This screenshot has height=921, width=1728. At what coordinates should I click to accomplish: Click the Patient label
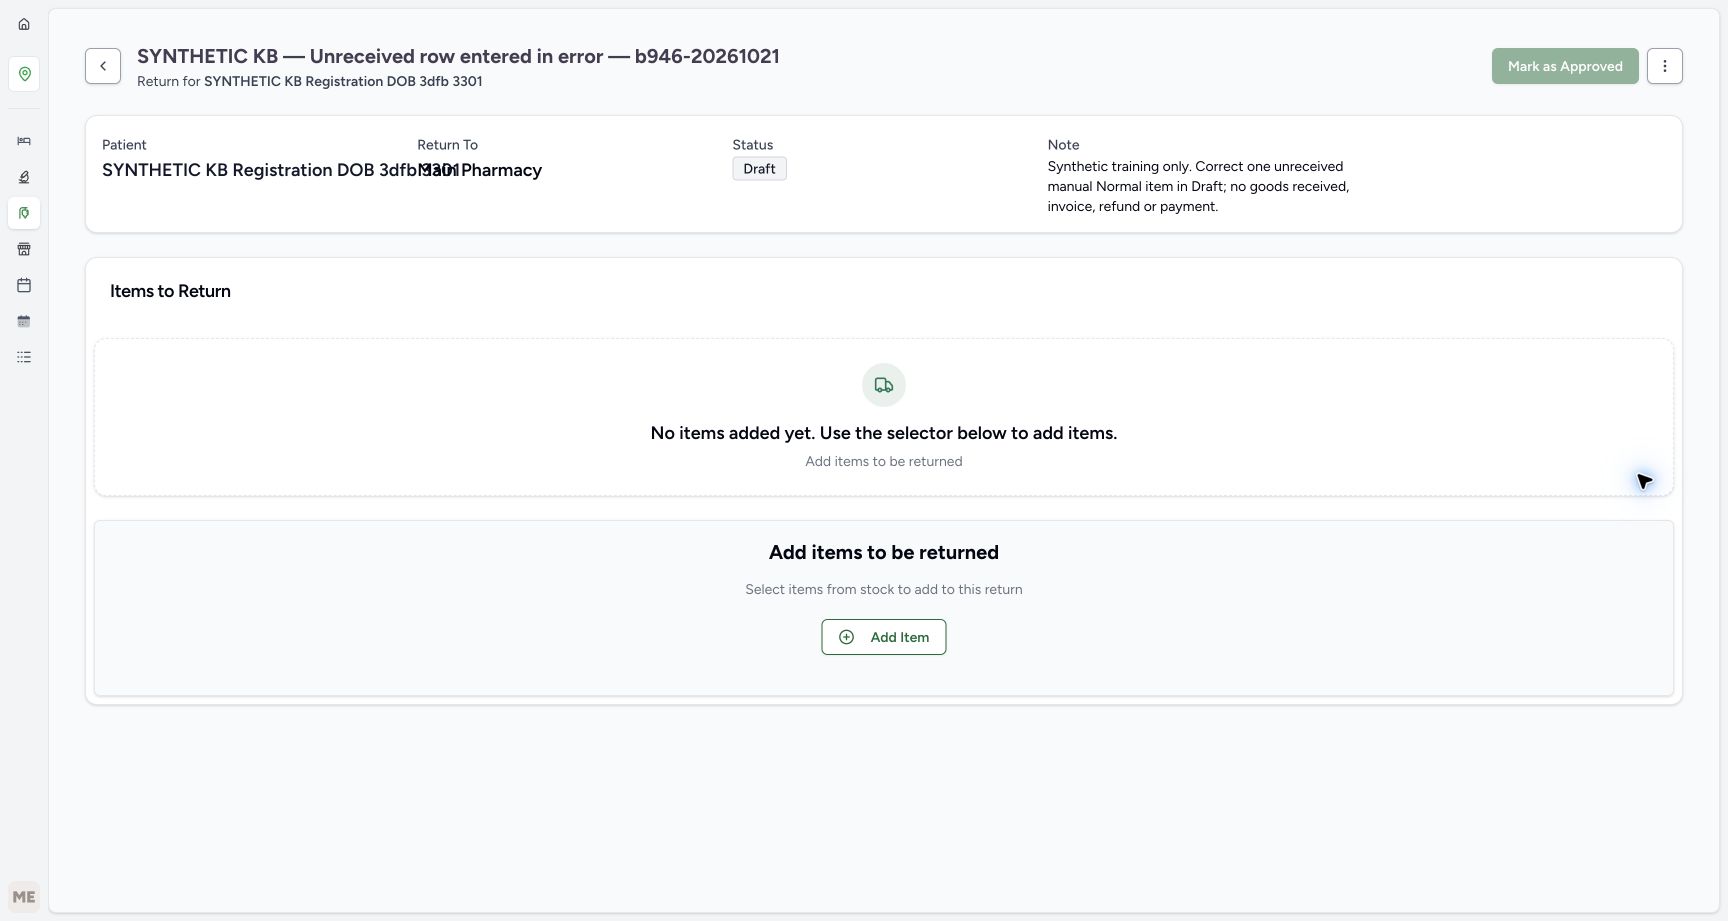[124, 145]
